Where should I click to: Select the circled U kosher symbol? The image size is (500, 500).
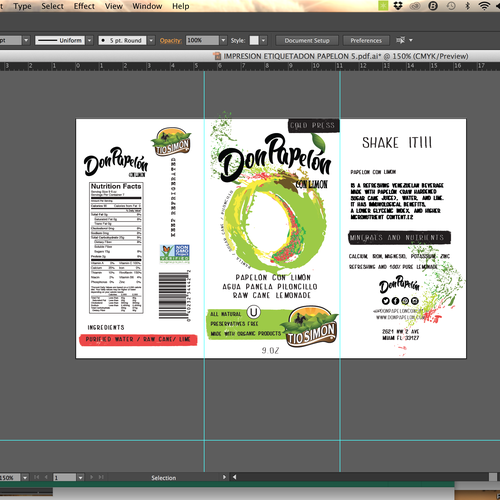tap(253, 312)
